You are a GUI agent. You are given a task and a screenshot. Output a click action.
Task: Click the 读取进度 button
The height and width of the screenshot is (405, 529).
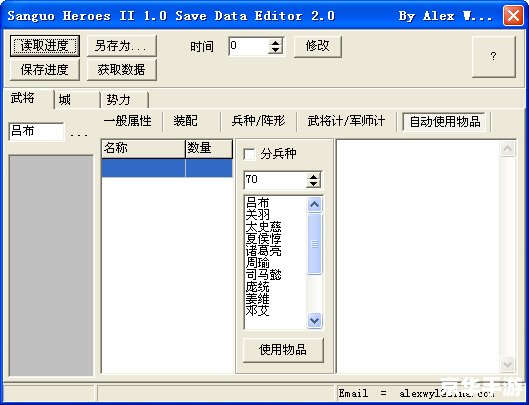coord(45,46)
